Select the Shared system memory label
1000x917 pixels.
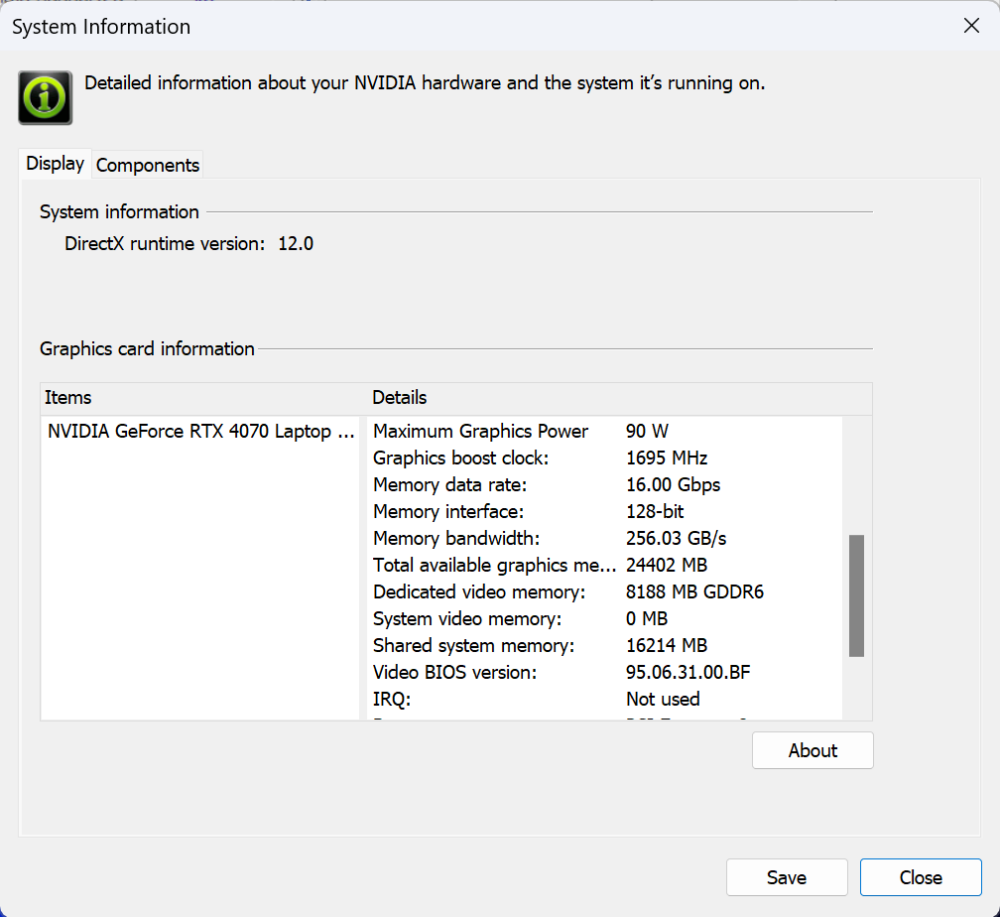(474, 646)
